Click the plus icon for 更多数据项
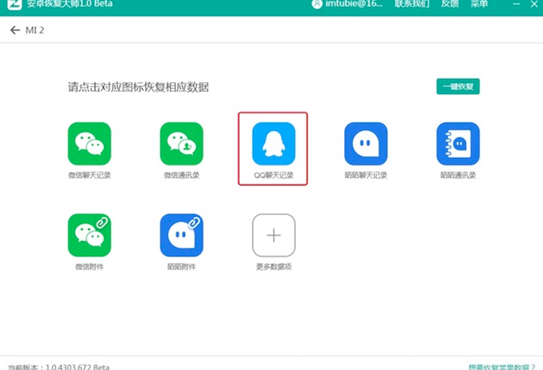The height and width of the screenshot is (370, 543). point(274,235)
